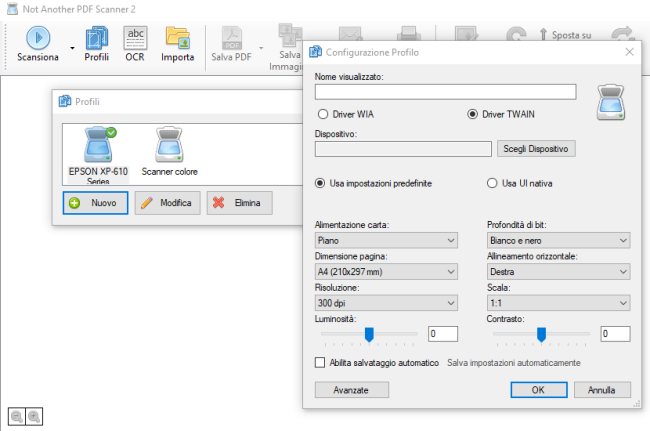Click the Nome visualizzato text field

point(445,92)
